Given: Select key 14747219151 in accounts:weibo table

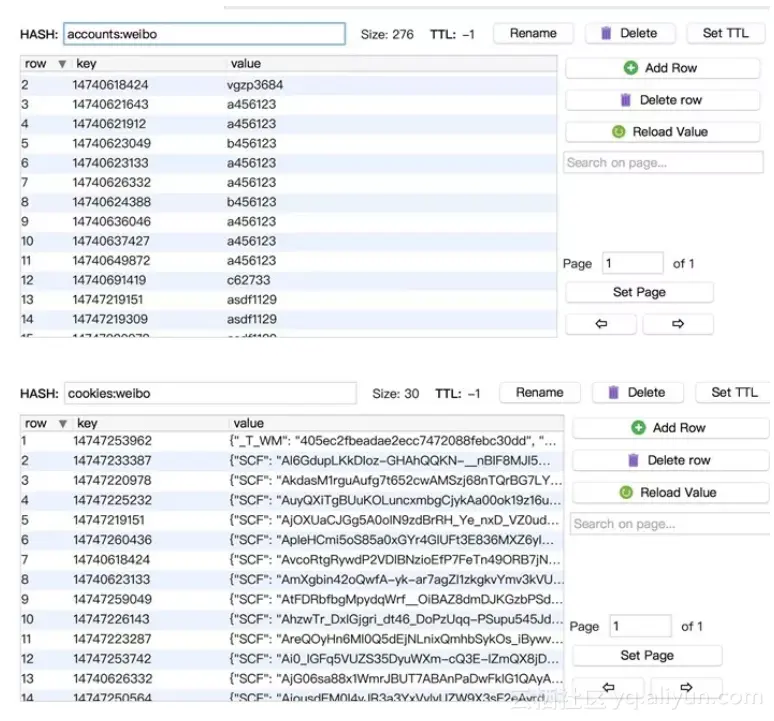Looking at the screenshot, I should (x=108, y=300).
